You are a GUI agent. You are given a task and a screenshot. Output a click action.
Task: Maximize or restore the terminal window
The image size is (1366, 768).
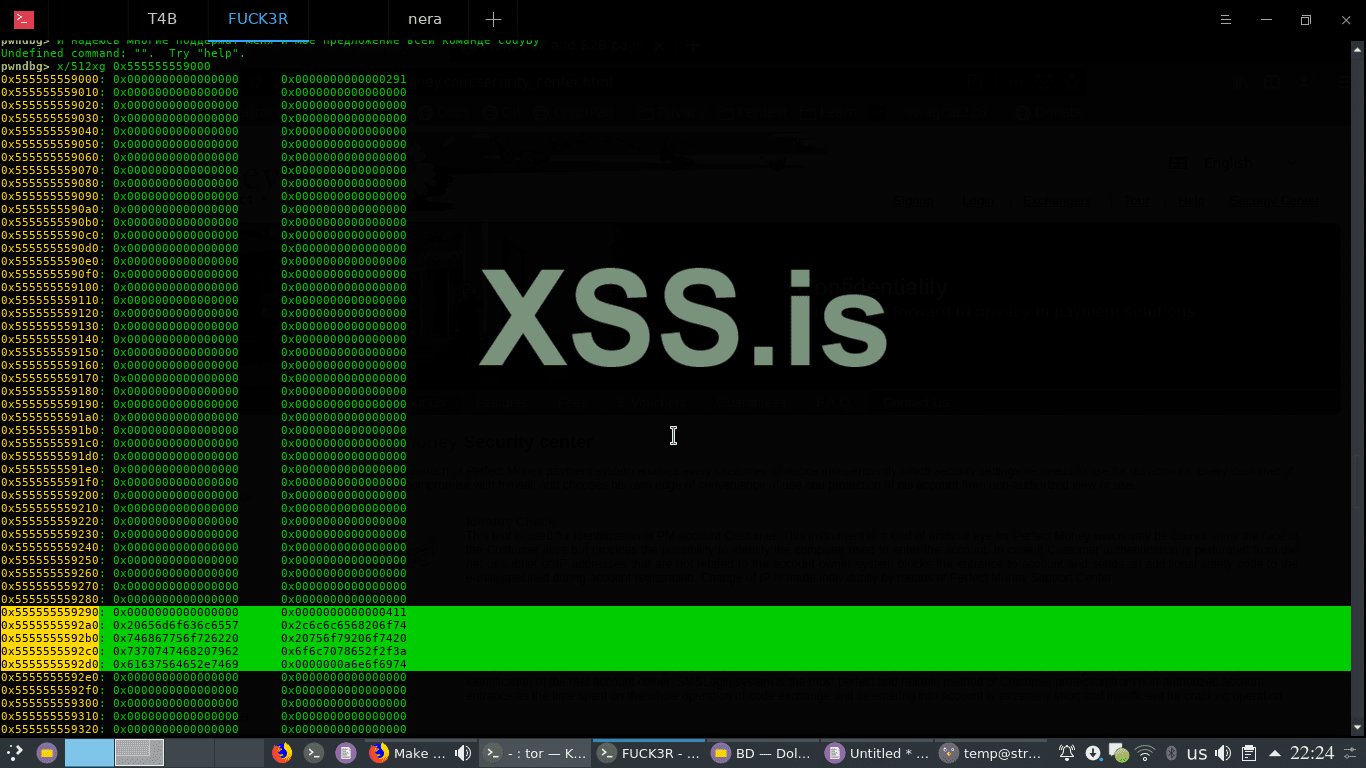(x=1306, y=19)
